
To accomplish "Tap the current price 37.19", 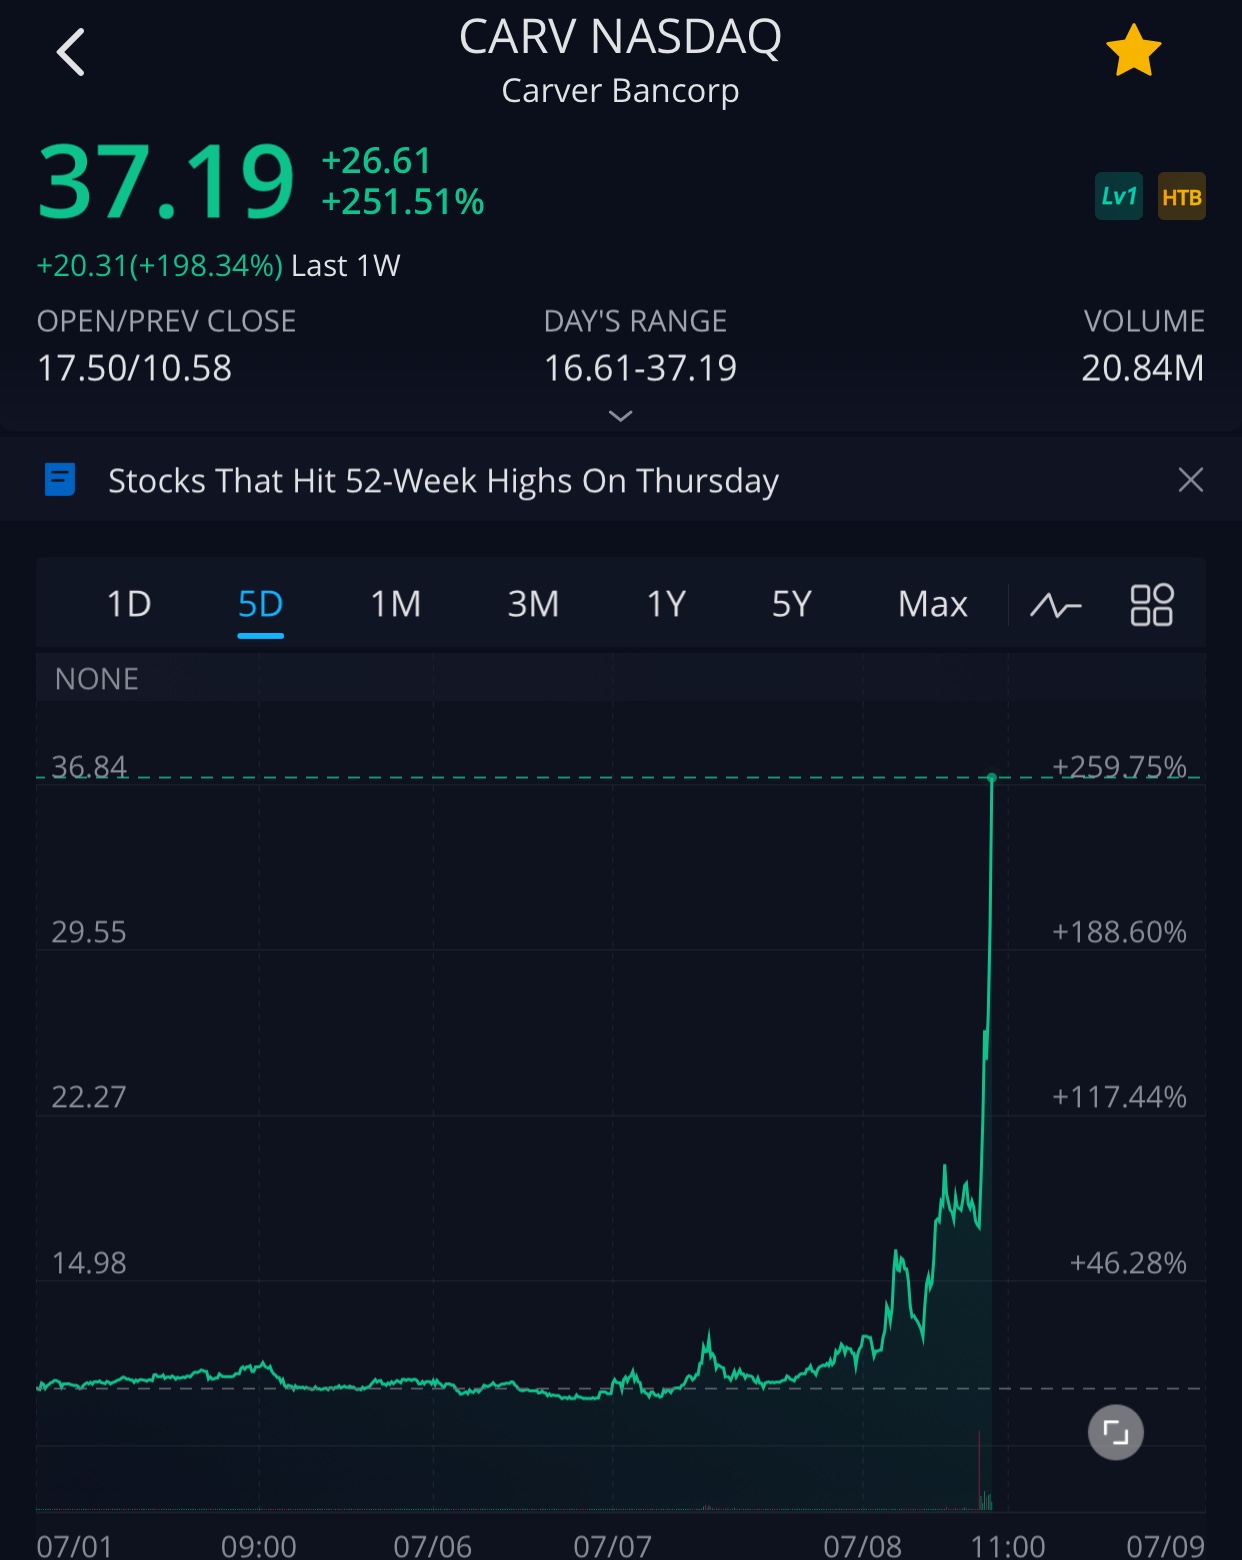I will 166,182.
